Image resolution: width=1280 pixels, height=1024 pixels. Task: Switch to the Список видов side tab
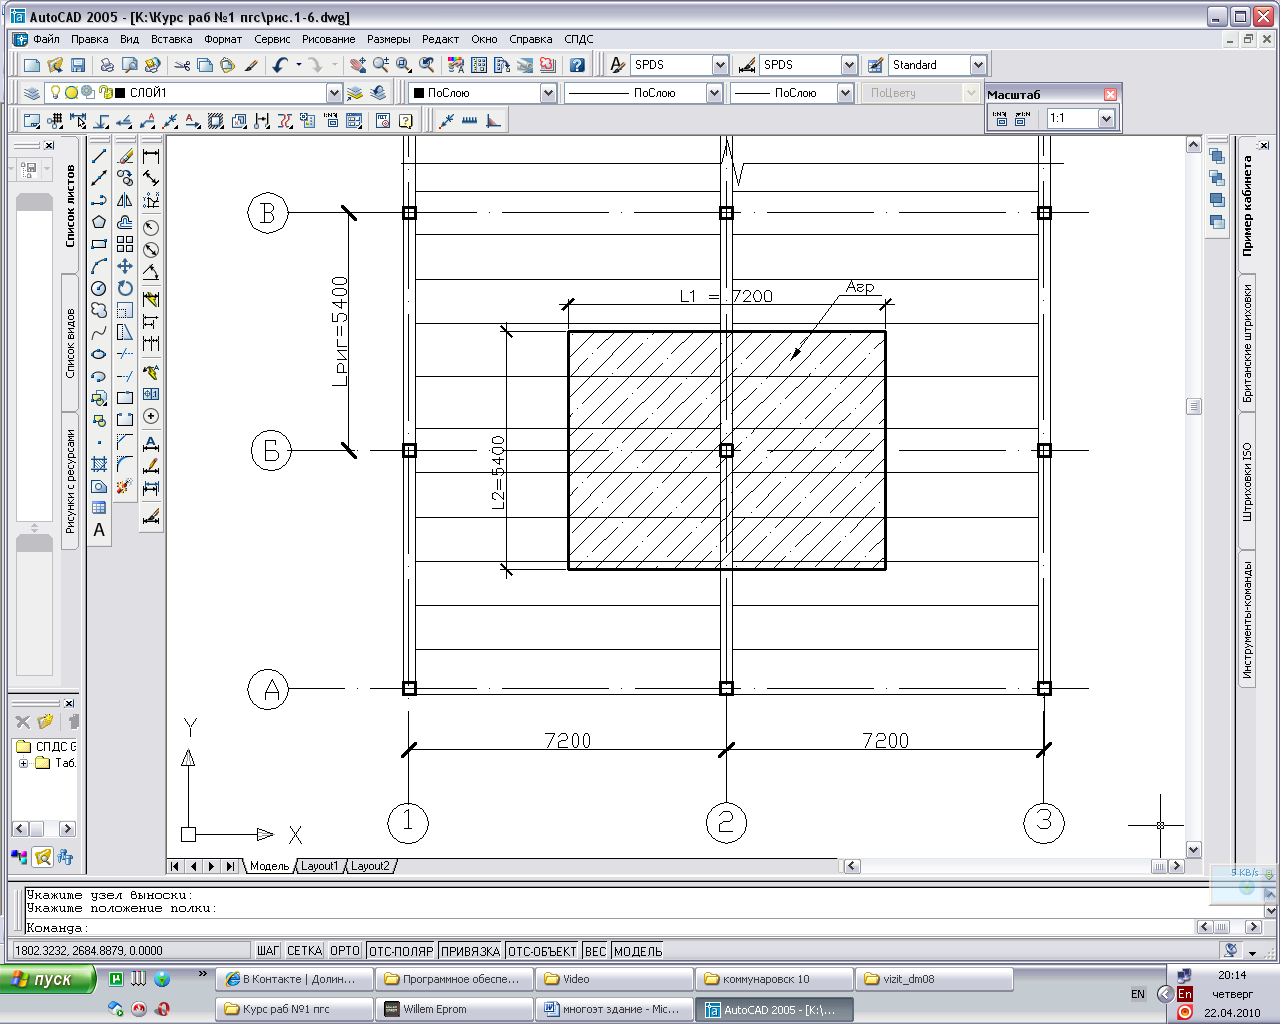[x=70, y=343]
